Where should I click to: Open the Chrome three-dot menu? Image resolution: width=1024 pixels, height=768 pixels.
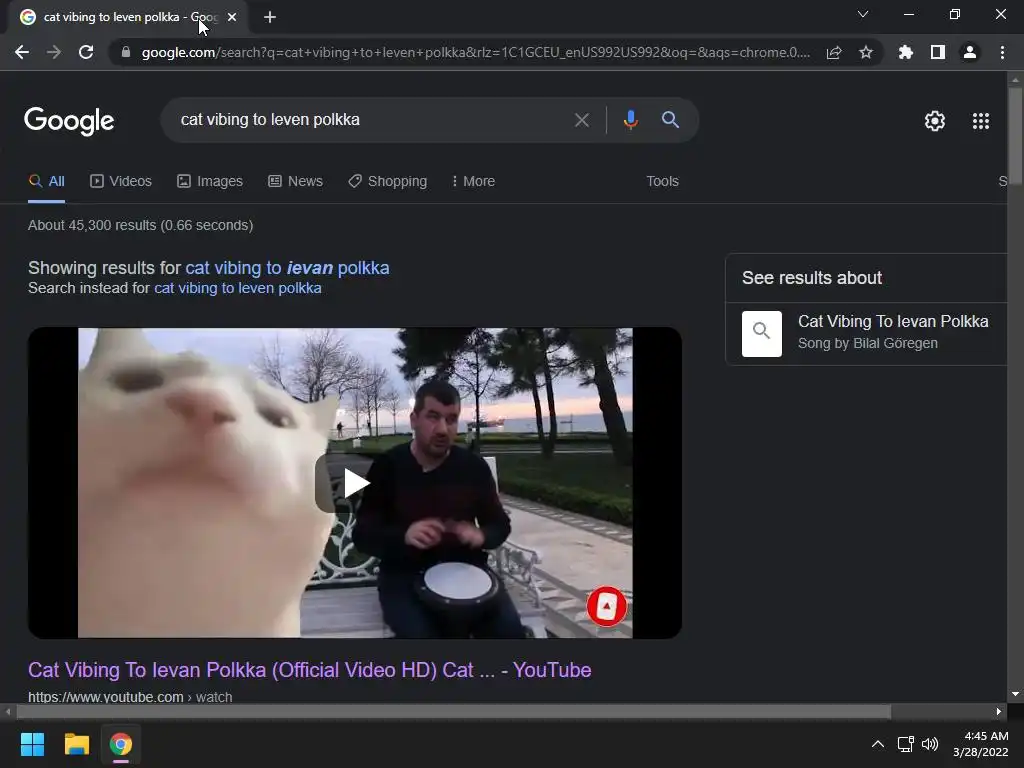click(x=1002, y=52)
